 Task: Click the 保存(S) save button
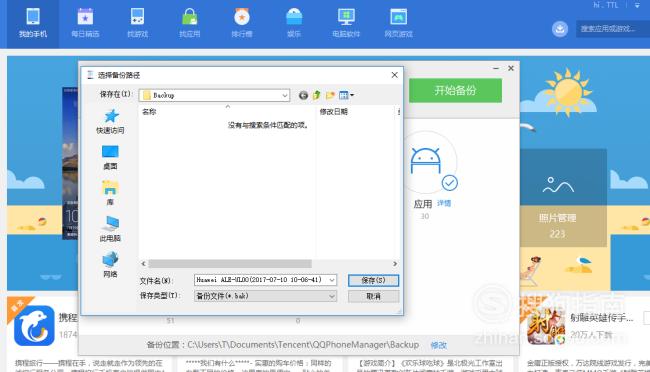click(374, 280)
